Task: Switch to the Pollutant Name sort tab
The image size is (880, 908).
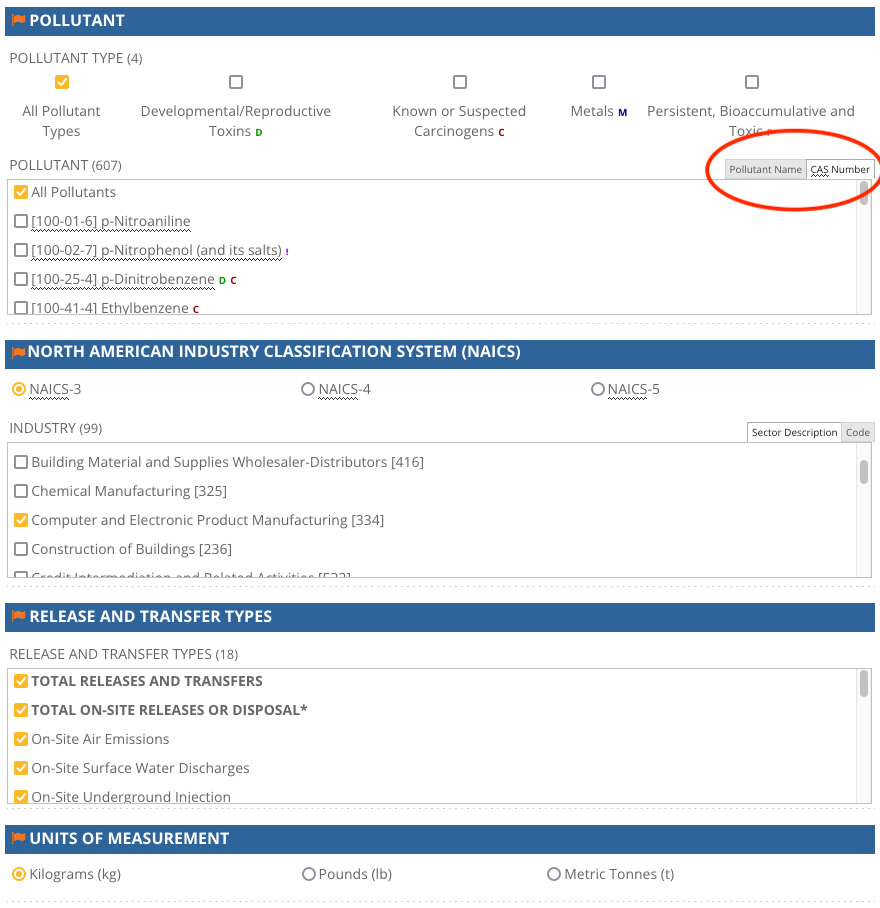Action: tap(765, 170)
